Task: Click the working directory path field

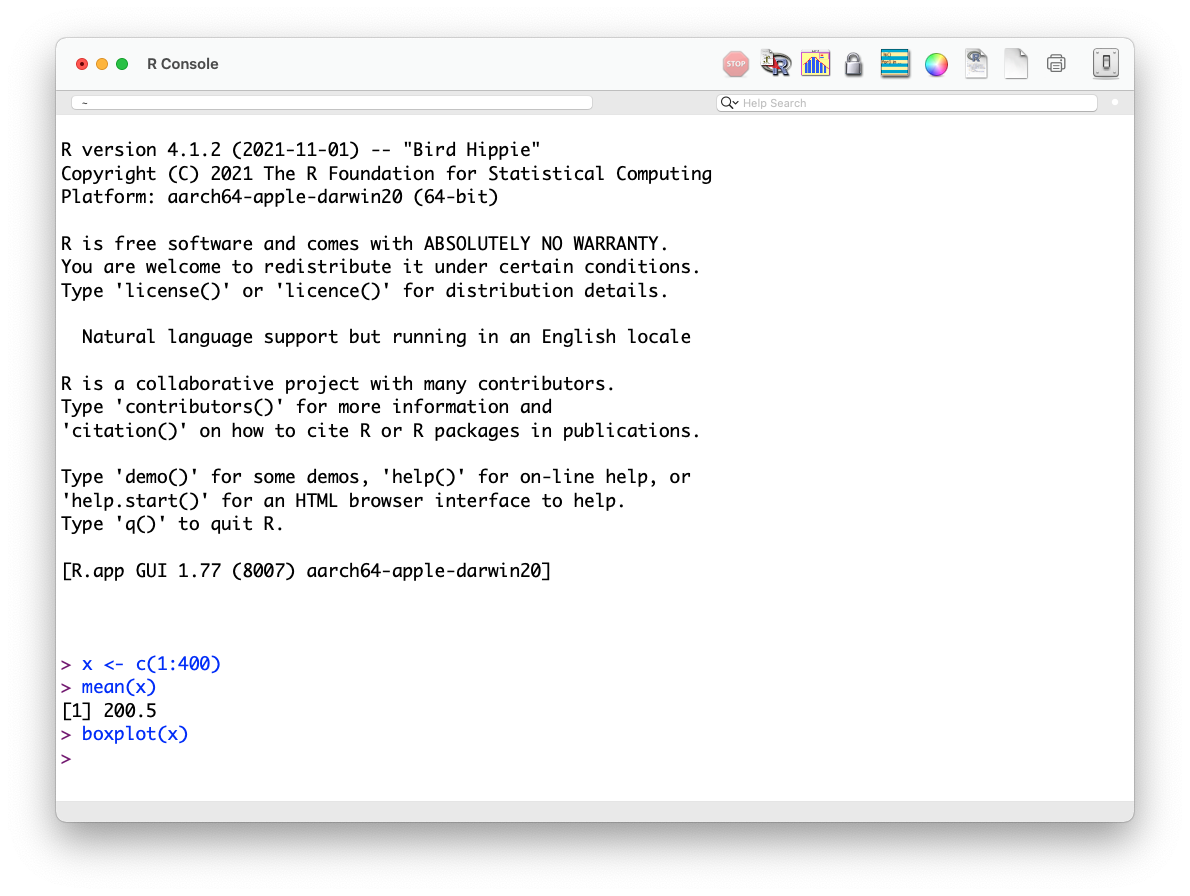Action: pos(332,103)
